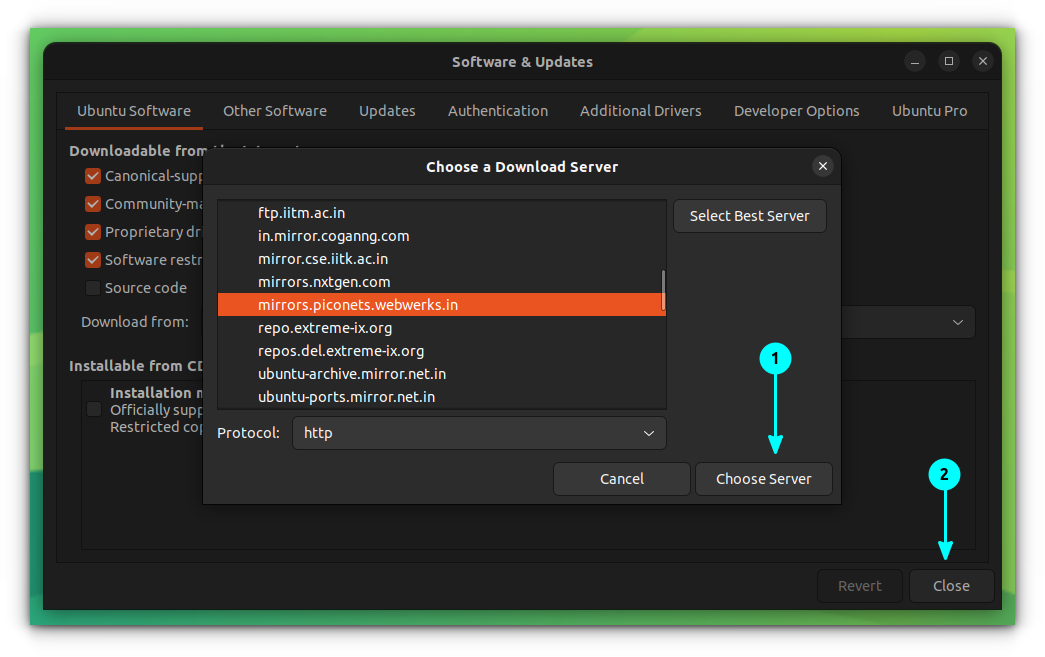Enable the Source code checkbox
The width and height of the screenshot is (1045, 657).
[93, 288]
